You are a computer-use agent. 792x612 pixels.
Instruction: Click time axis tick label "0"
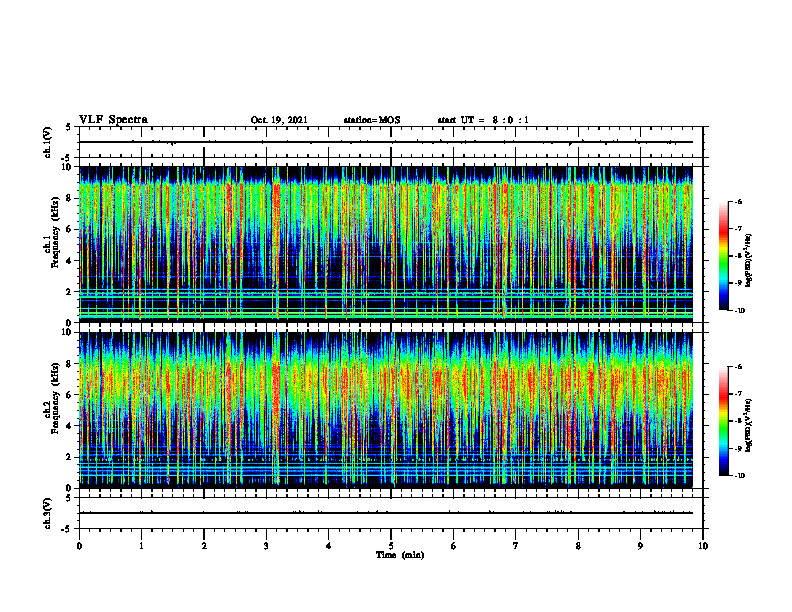tap(79, 546)
